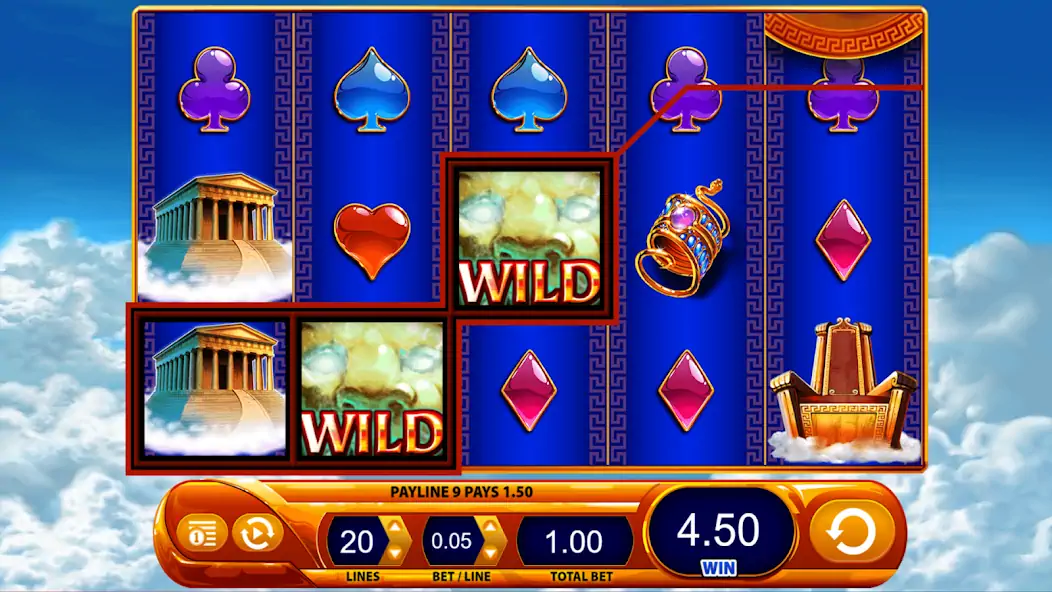Screen dimensions: 1052x592
Task: Click the 4.50 win amount display
Action: click(x=718, y=530)
